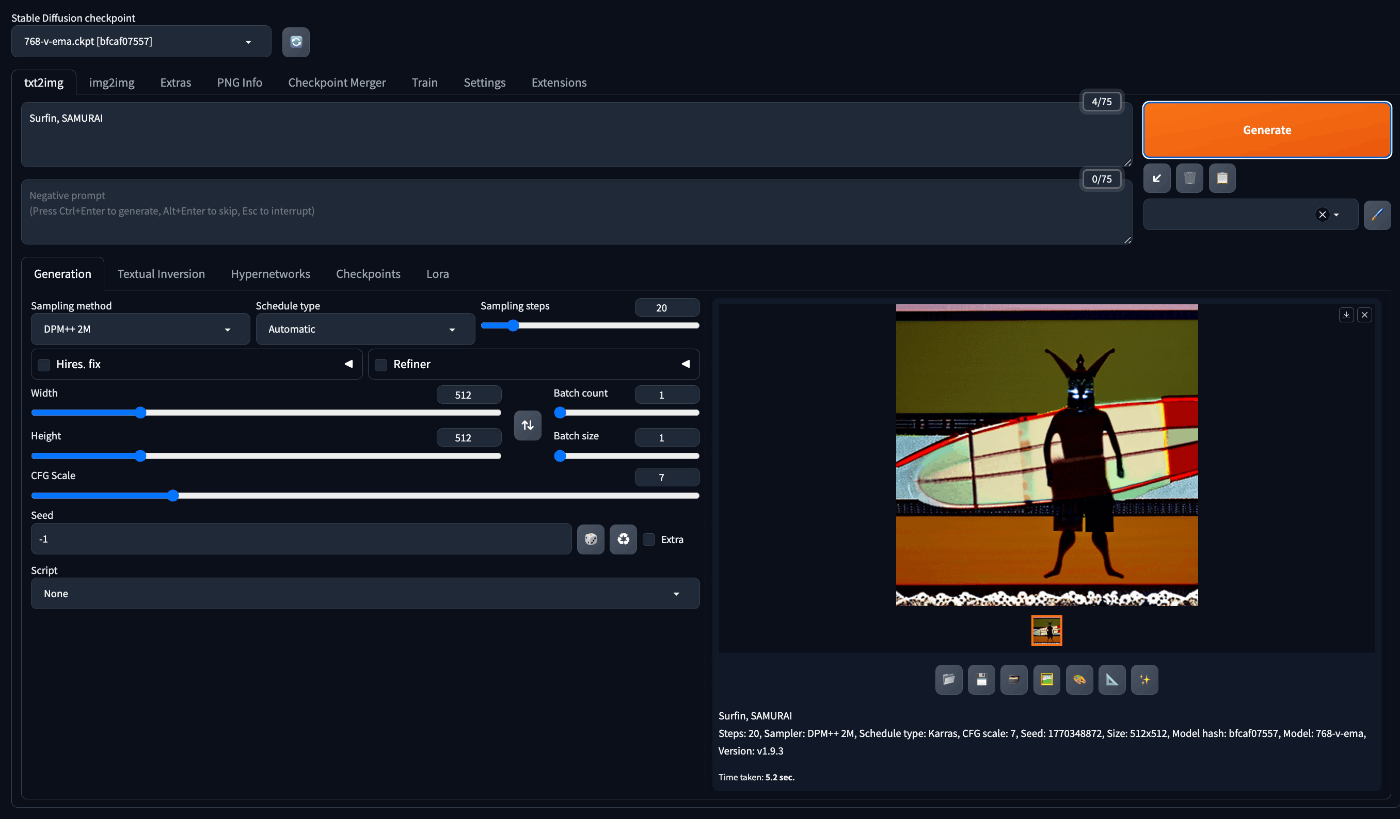Adjust the Sampling steps slider
Viewport: 1400px width, 819px height.
[x=590, y=325]
